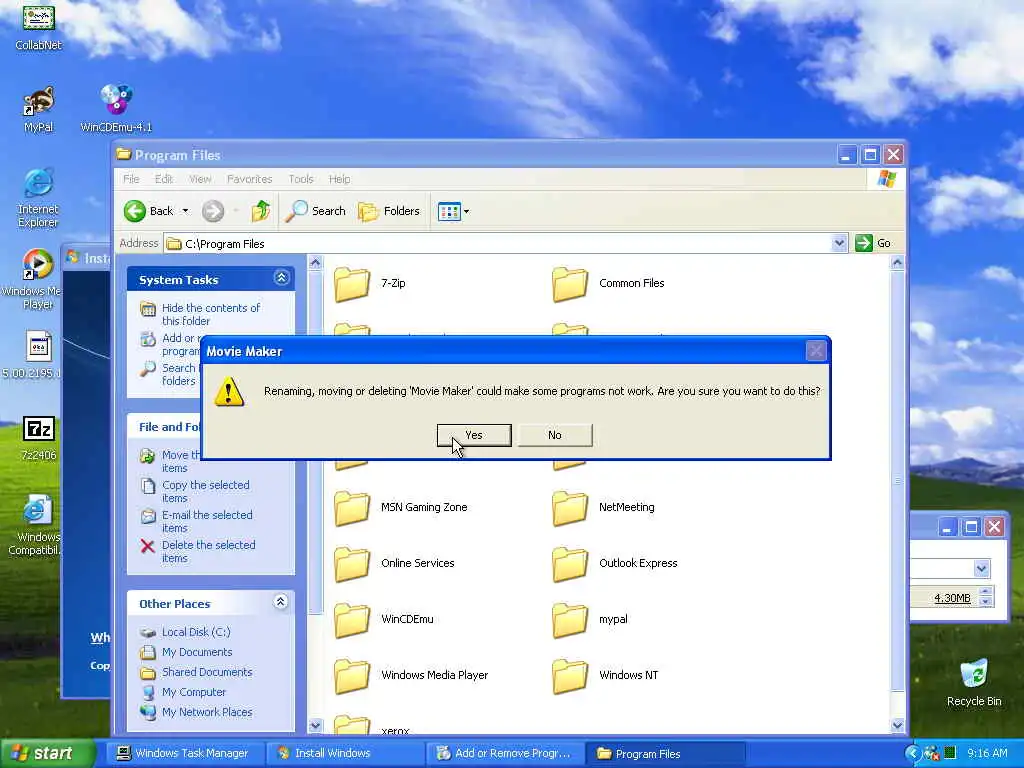Select the mypal folder icon
Viewport: 1024px width, 768px height.
click(x=570, y=620)
